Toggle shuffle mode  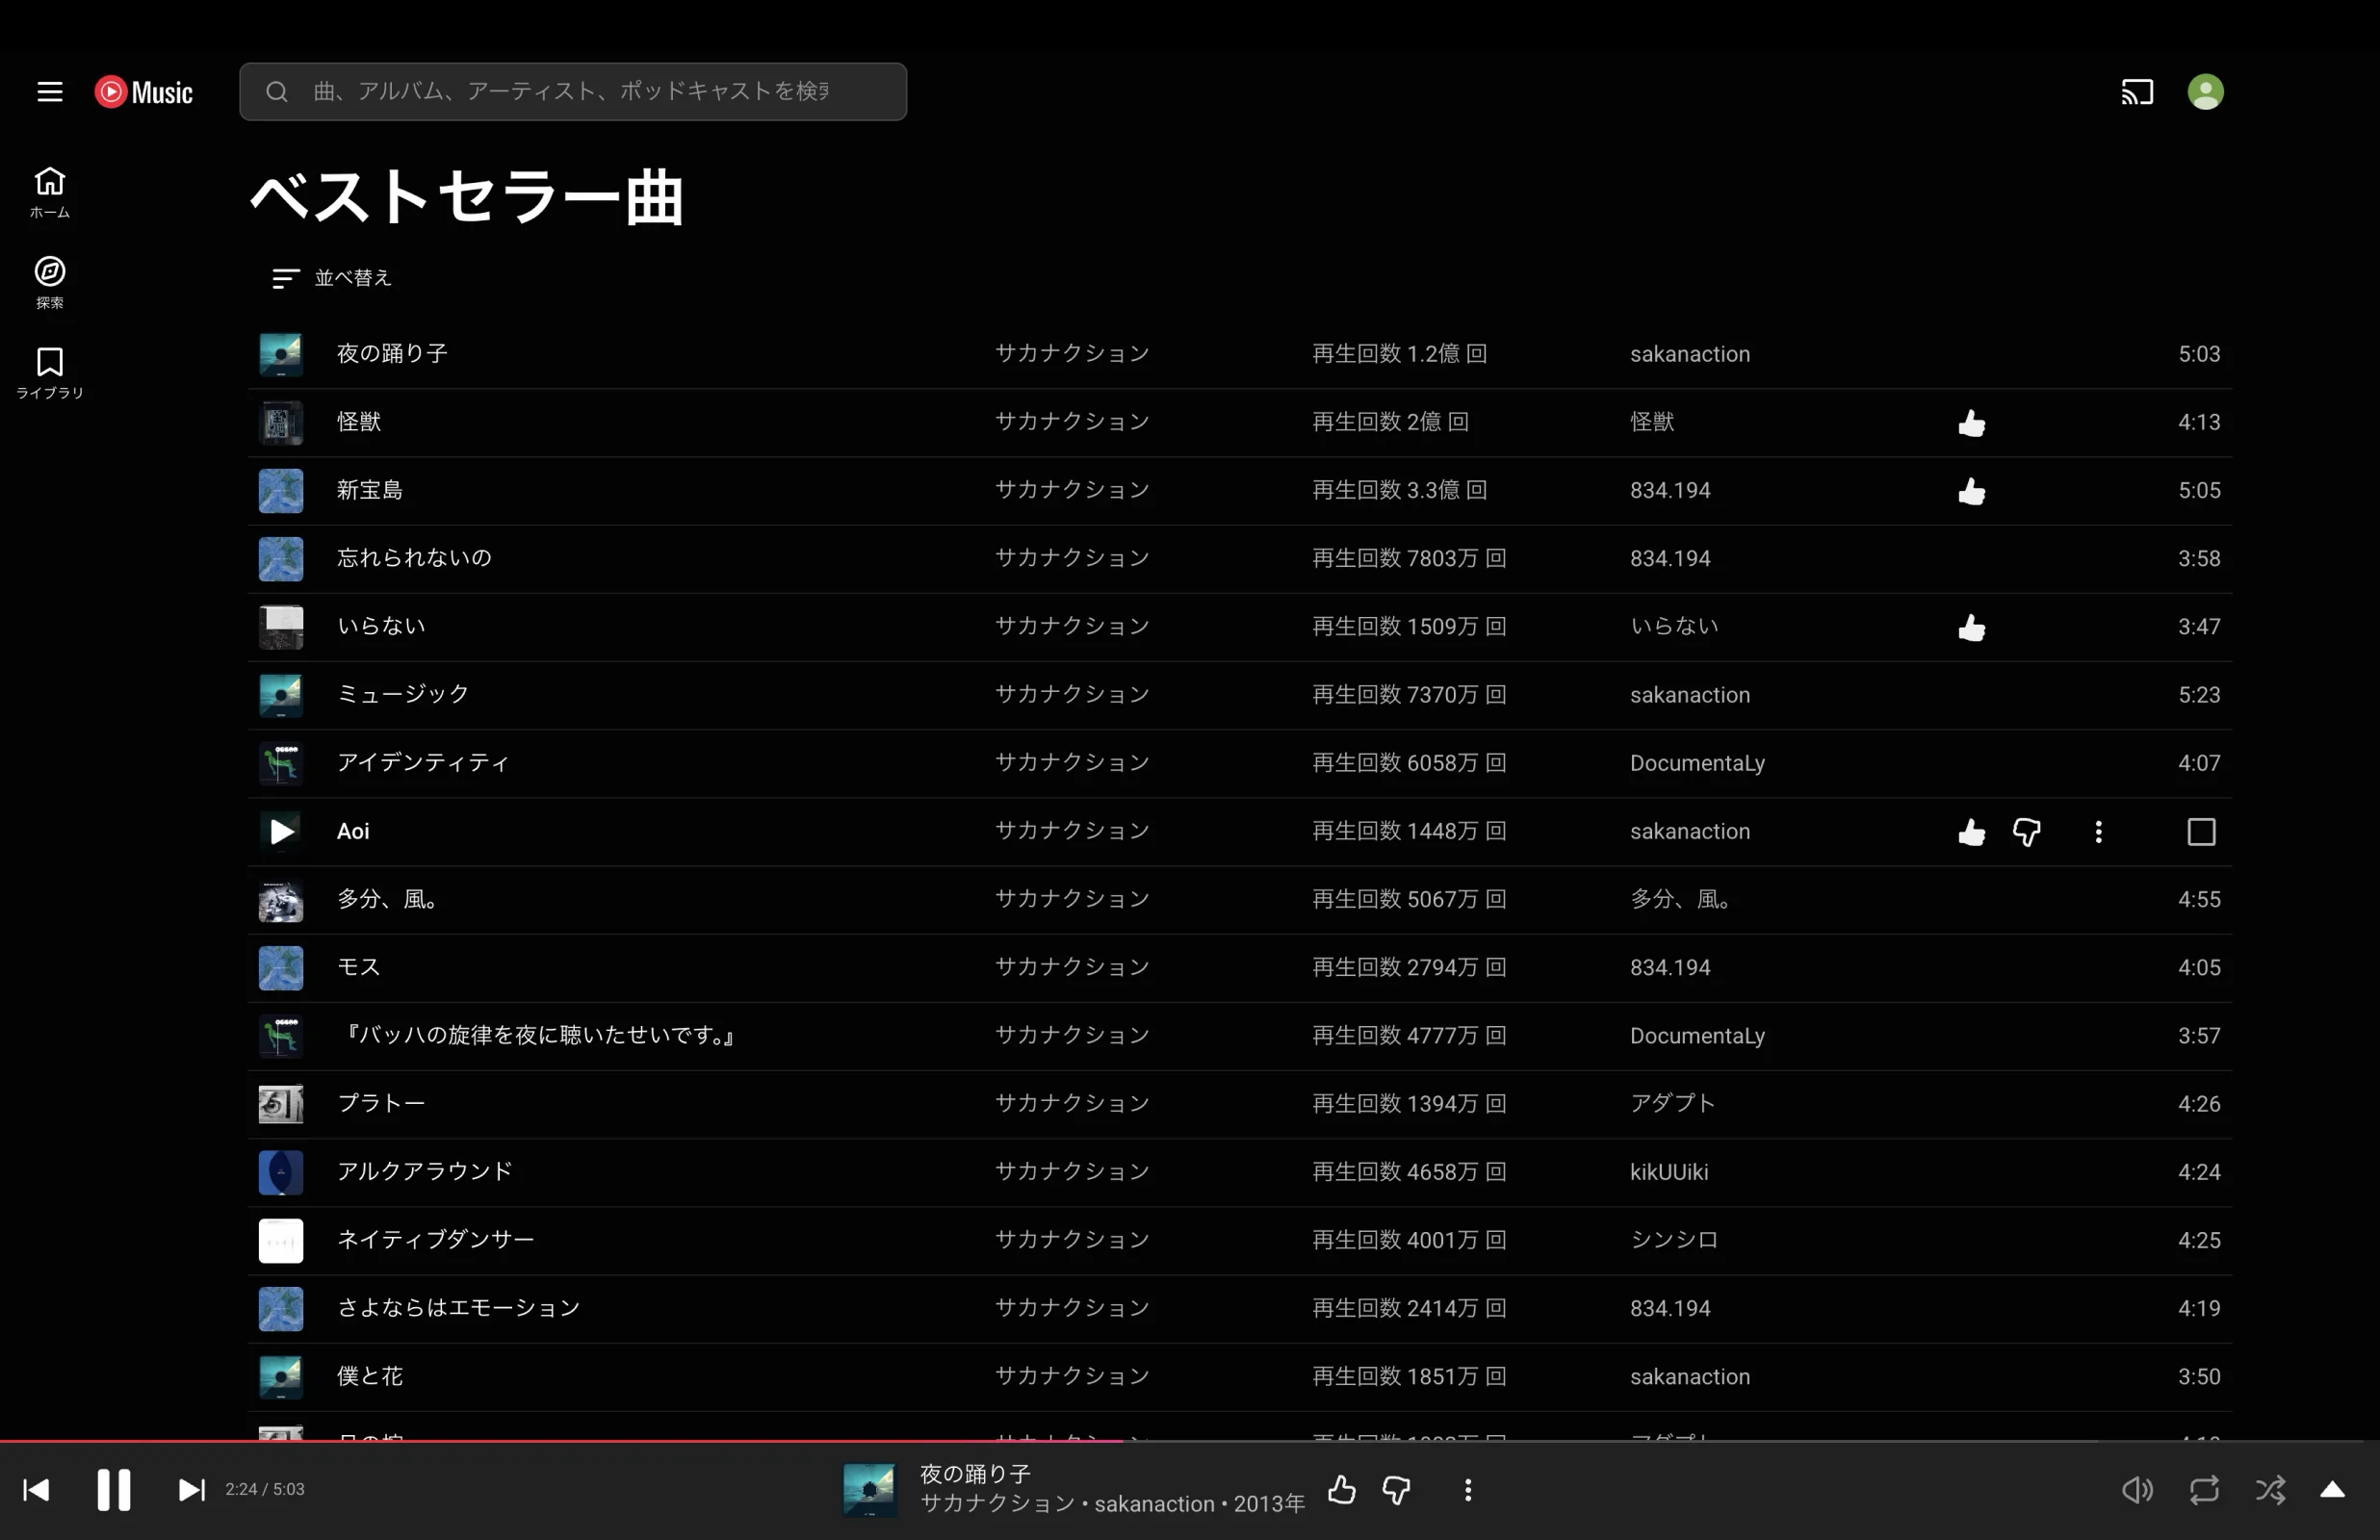click(2270, 1490)
